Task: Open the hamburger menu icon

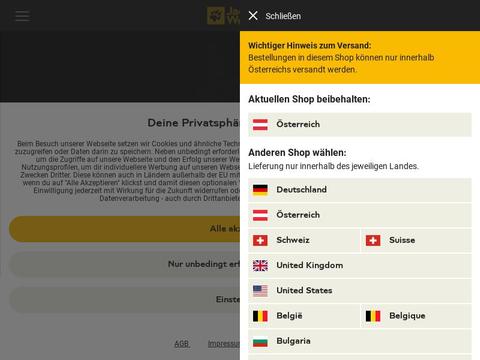Action: [22, 16]
